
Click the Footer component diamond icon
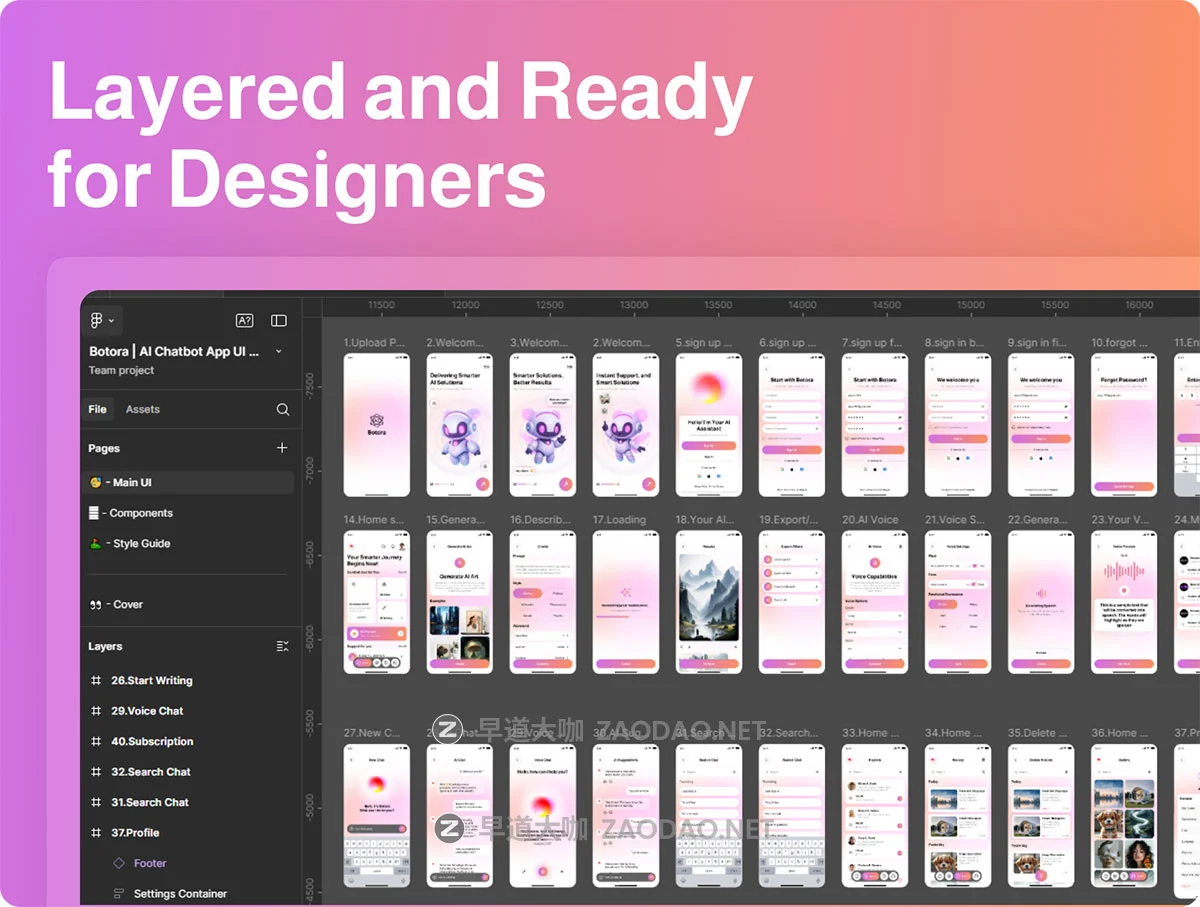tap(119, 863)
